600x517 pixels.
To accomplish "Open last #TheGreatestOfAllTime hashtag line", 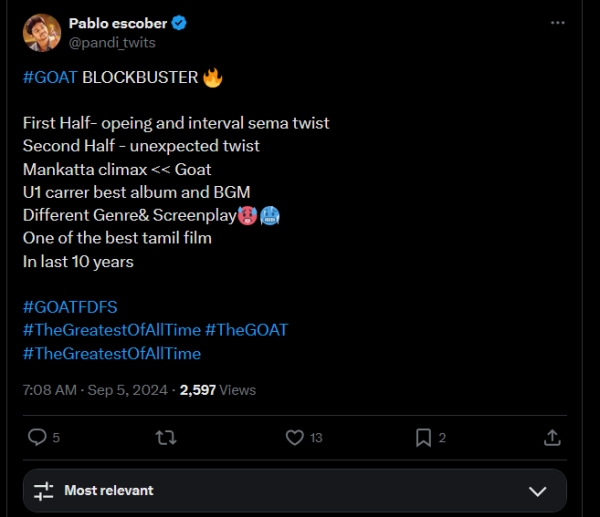I will [x=111, y=353].
